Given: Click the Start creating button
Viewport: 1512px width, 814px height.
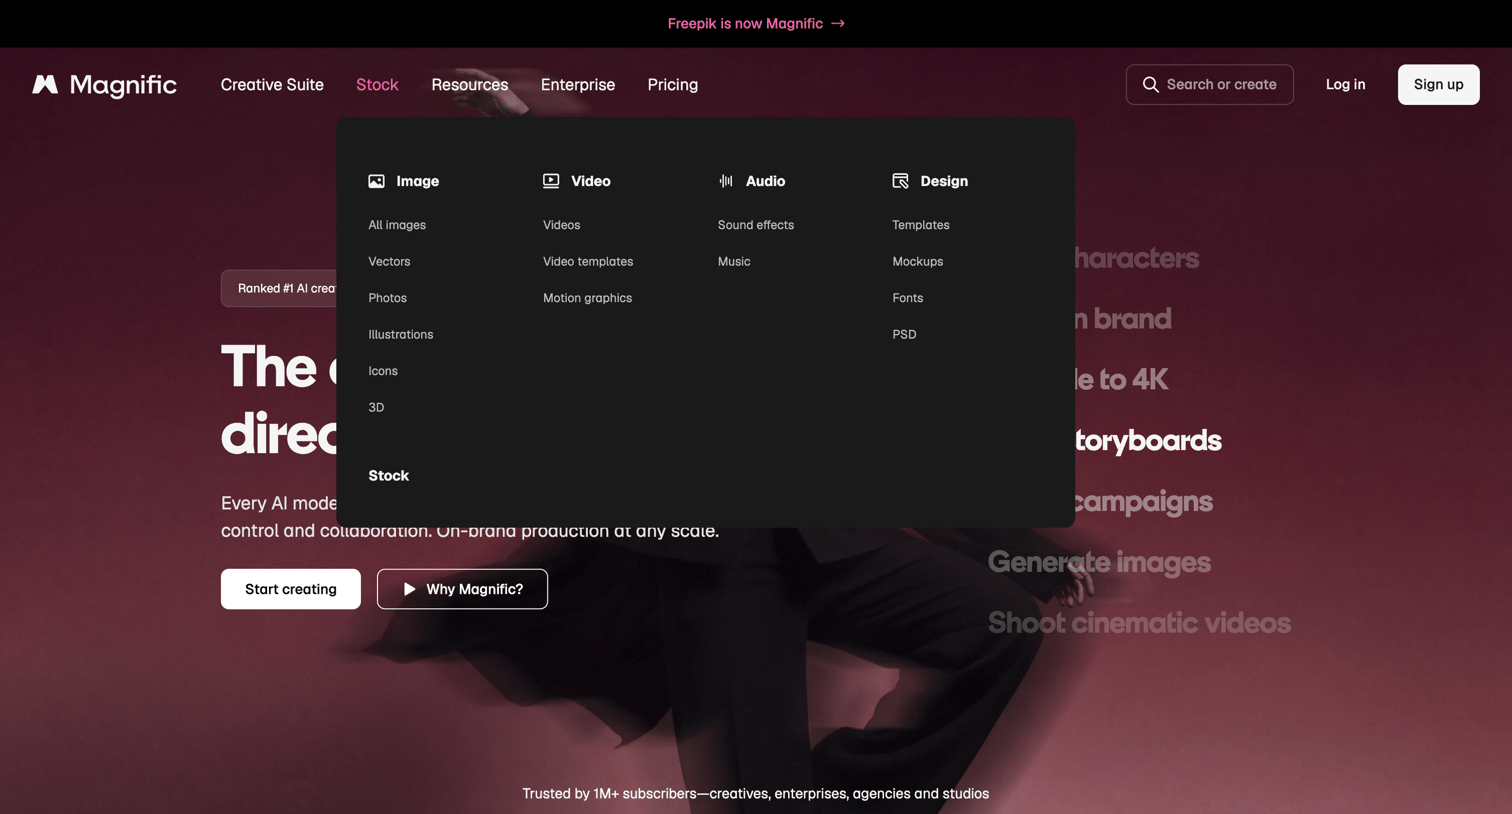Looking at the screenshot, I should point(291,589).
